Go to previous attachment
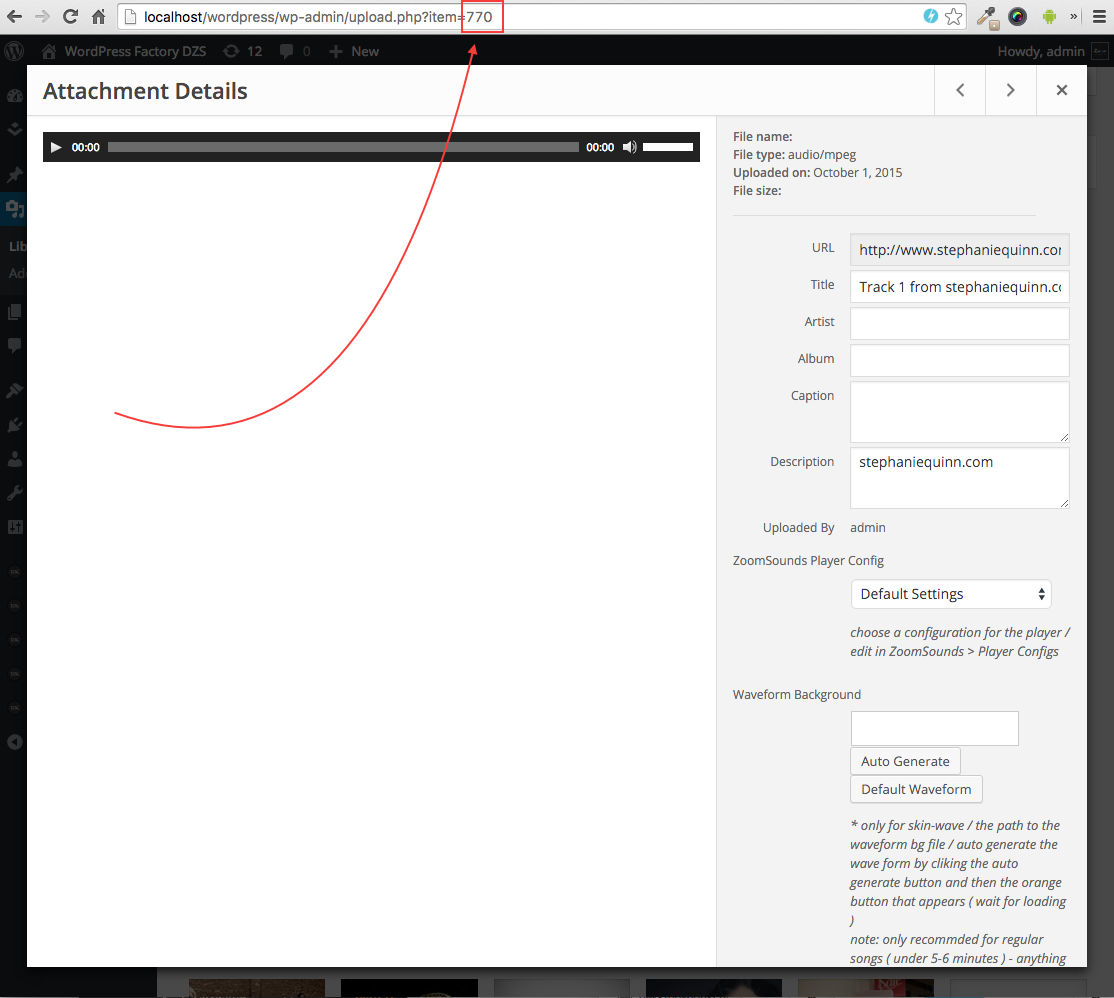1114x998 pixels. (x=960, y=90)
